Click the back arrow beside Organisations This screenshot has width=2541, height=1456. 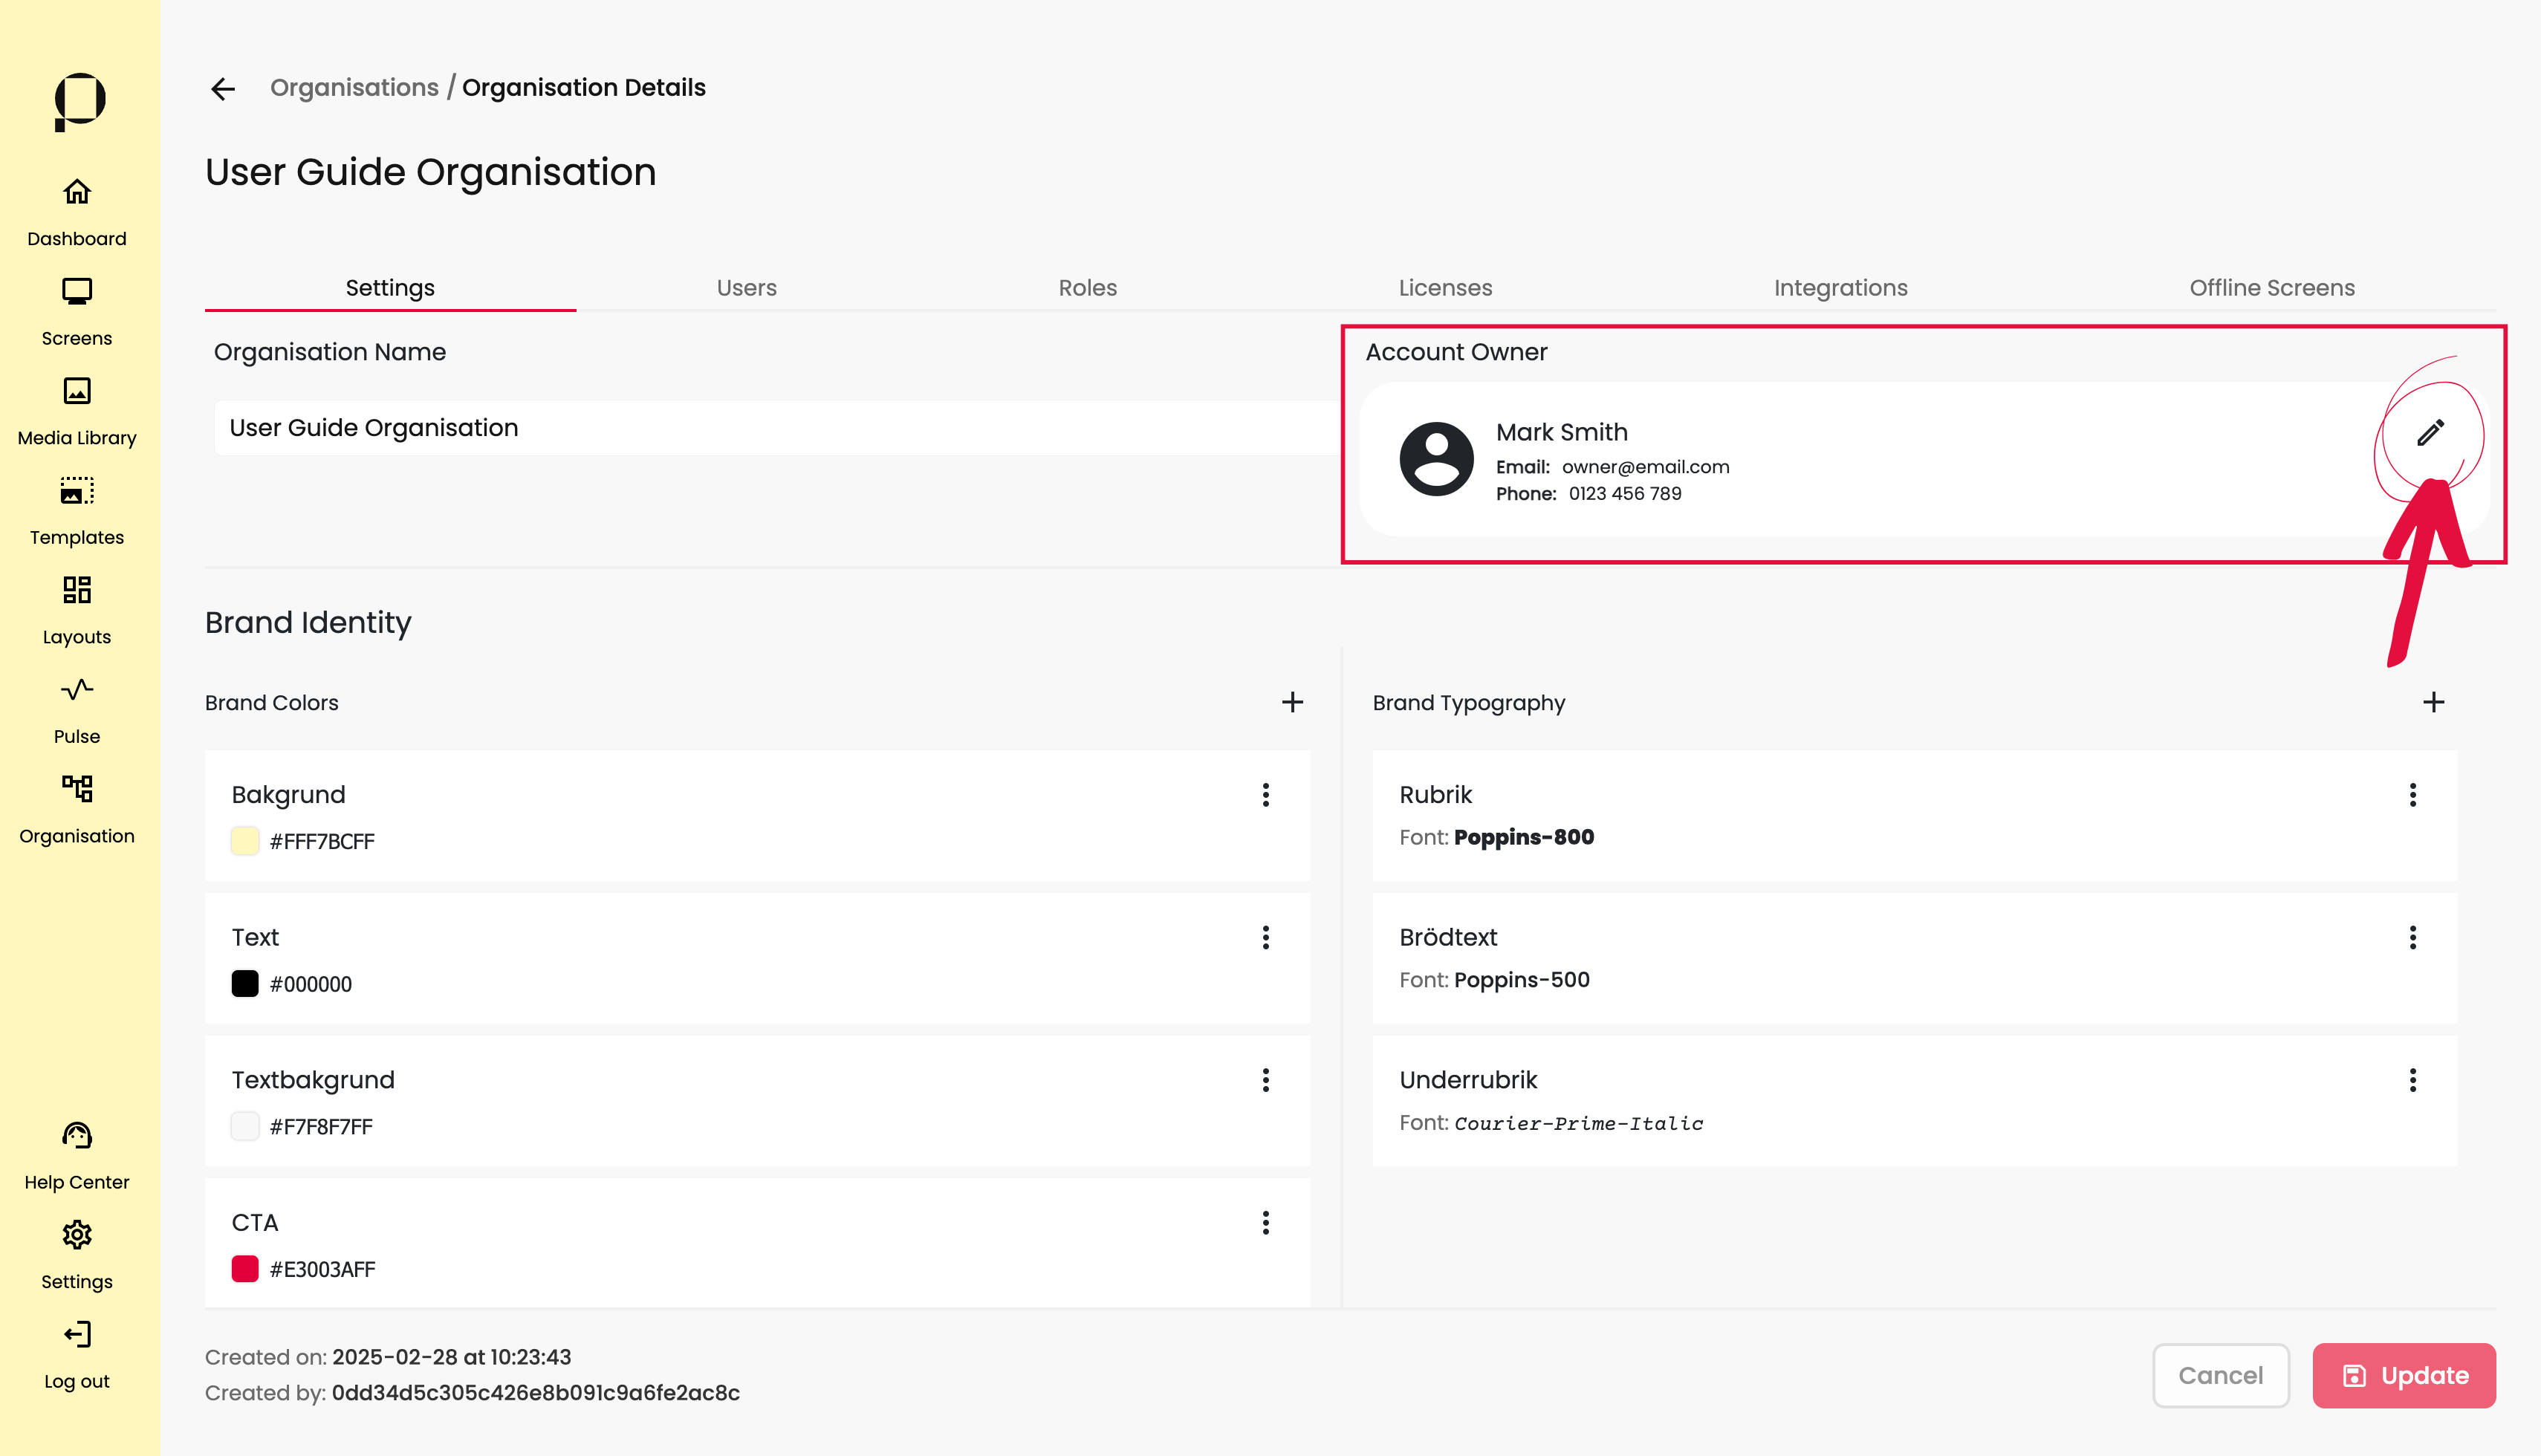tap(223, 89)
